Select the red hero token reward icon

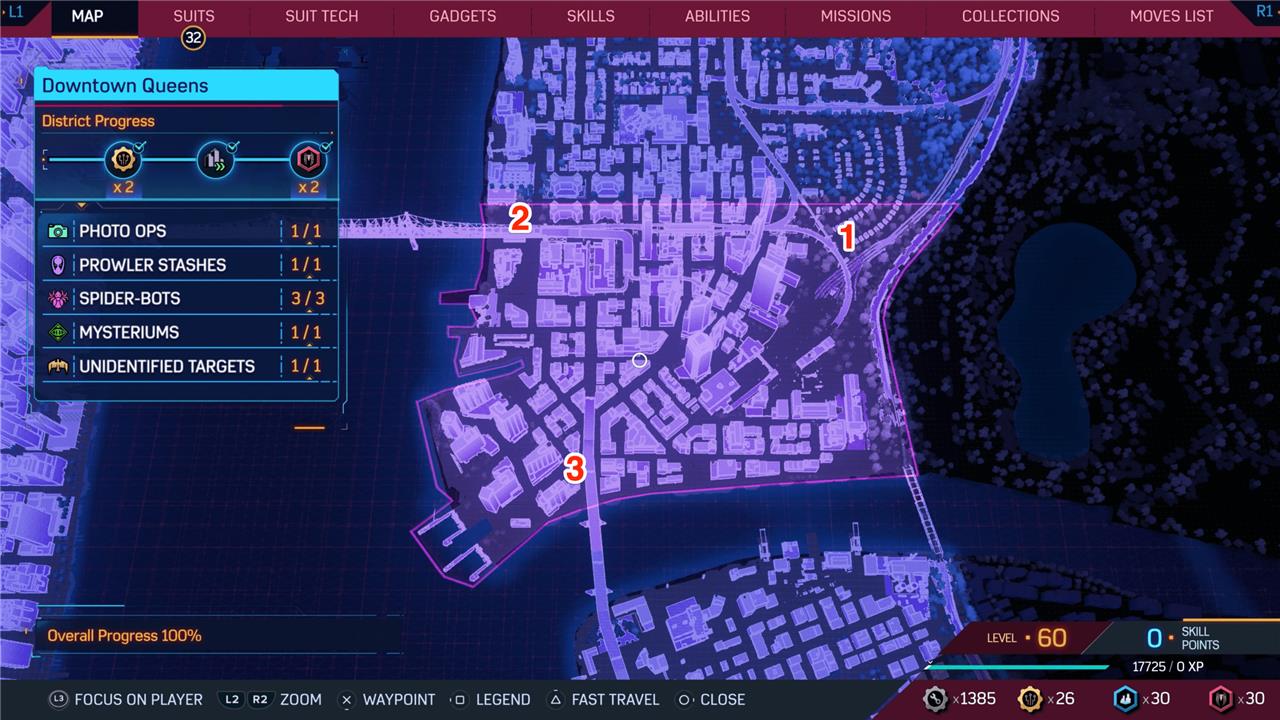(307, 159)
